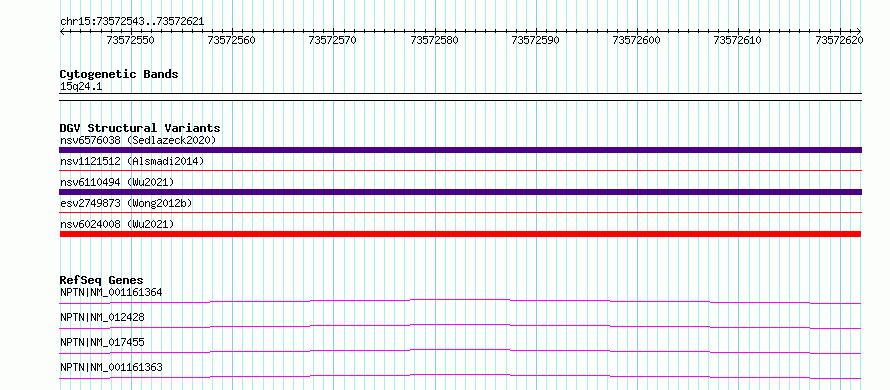Click the magenta line under NPTN|NM_017455

460,351
